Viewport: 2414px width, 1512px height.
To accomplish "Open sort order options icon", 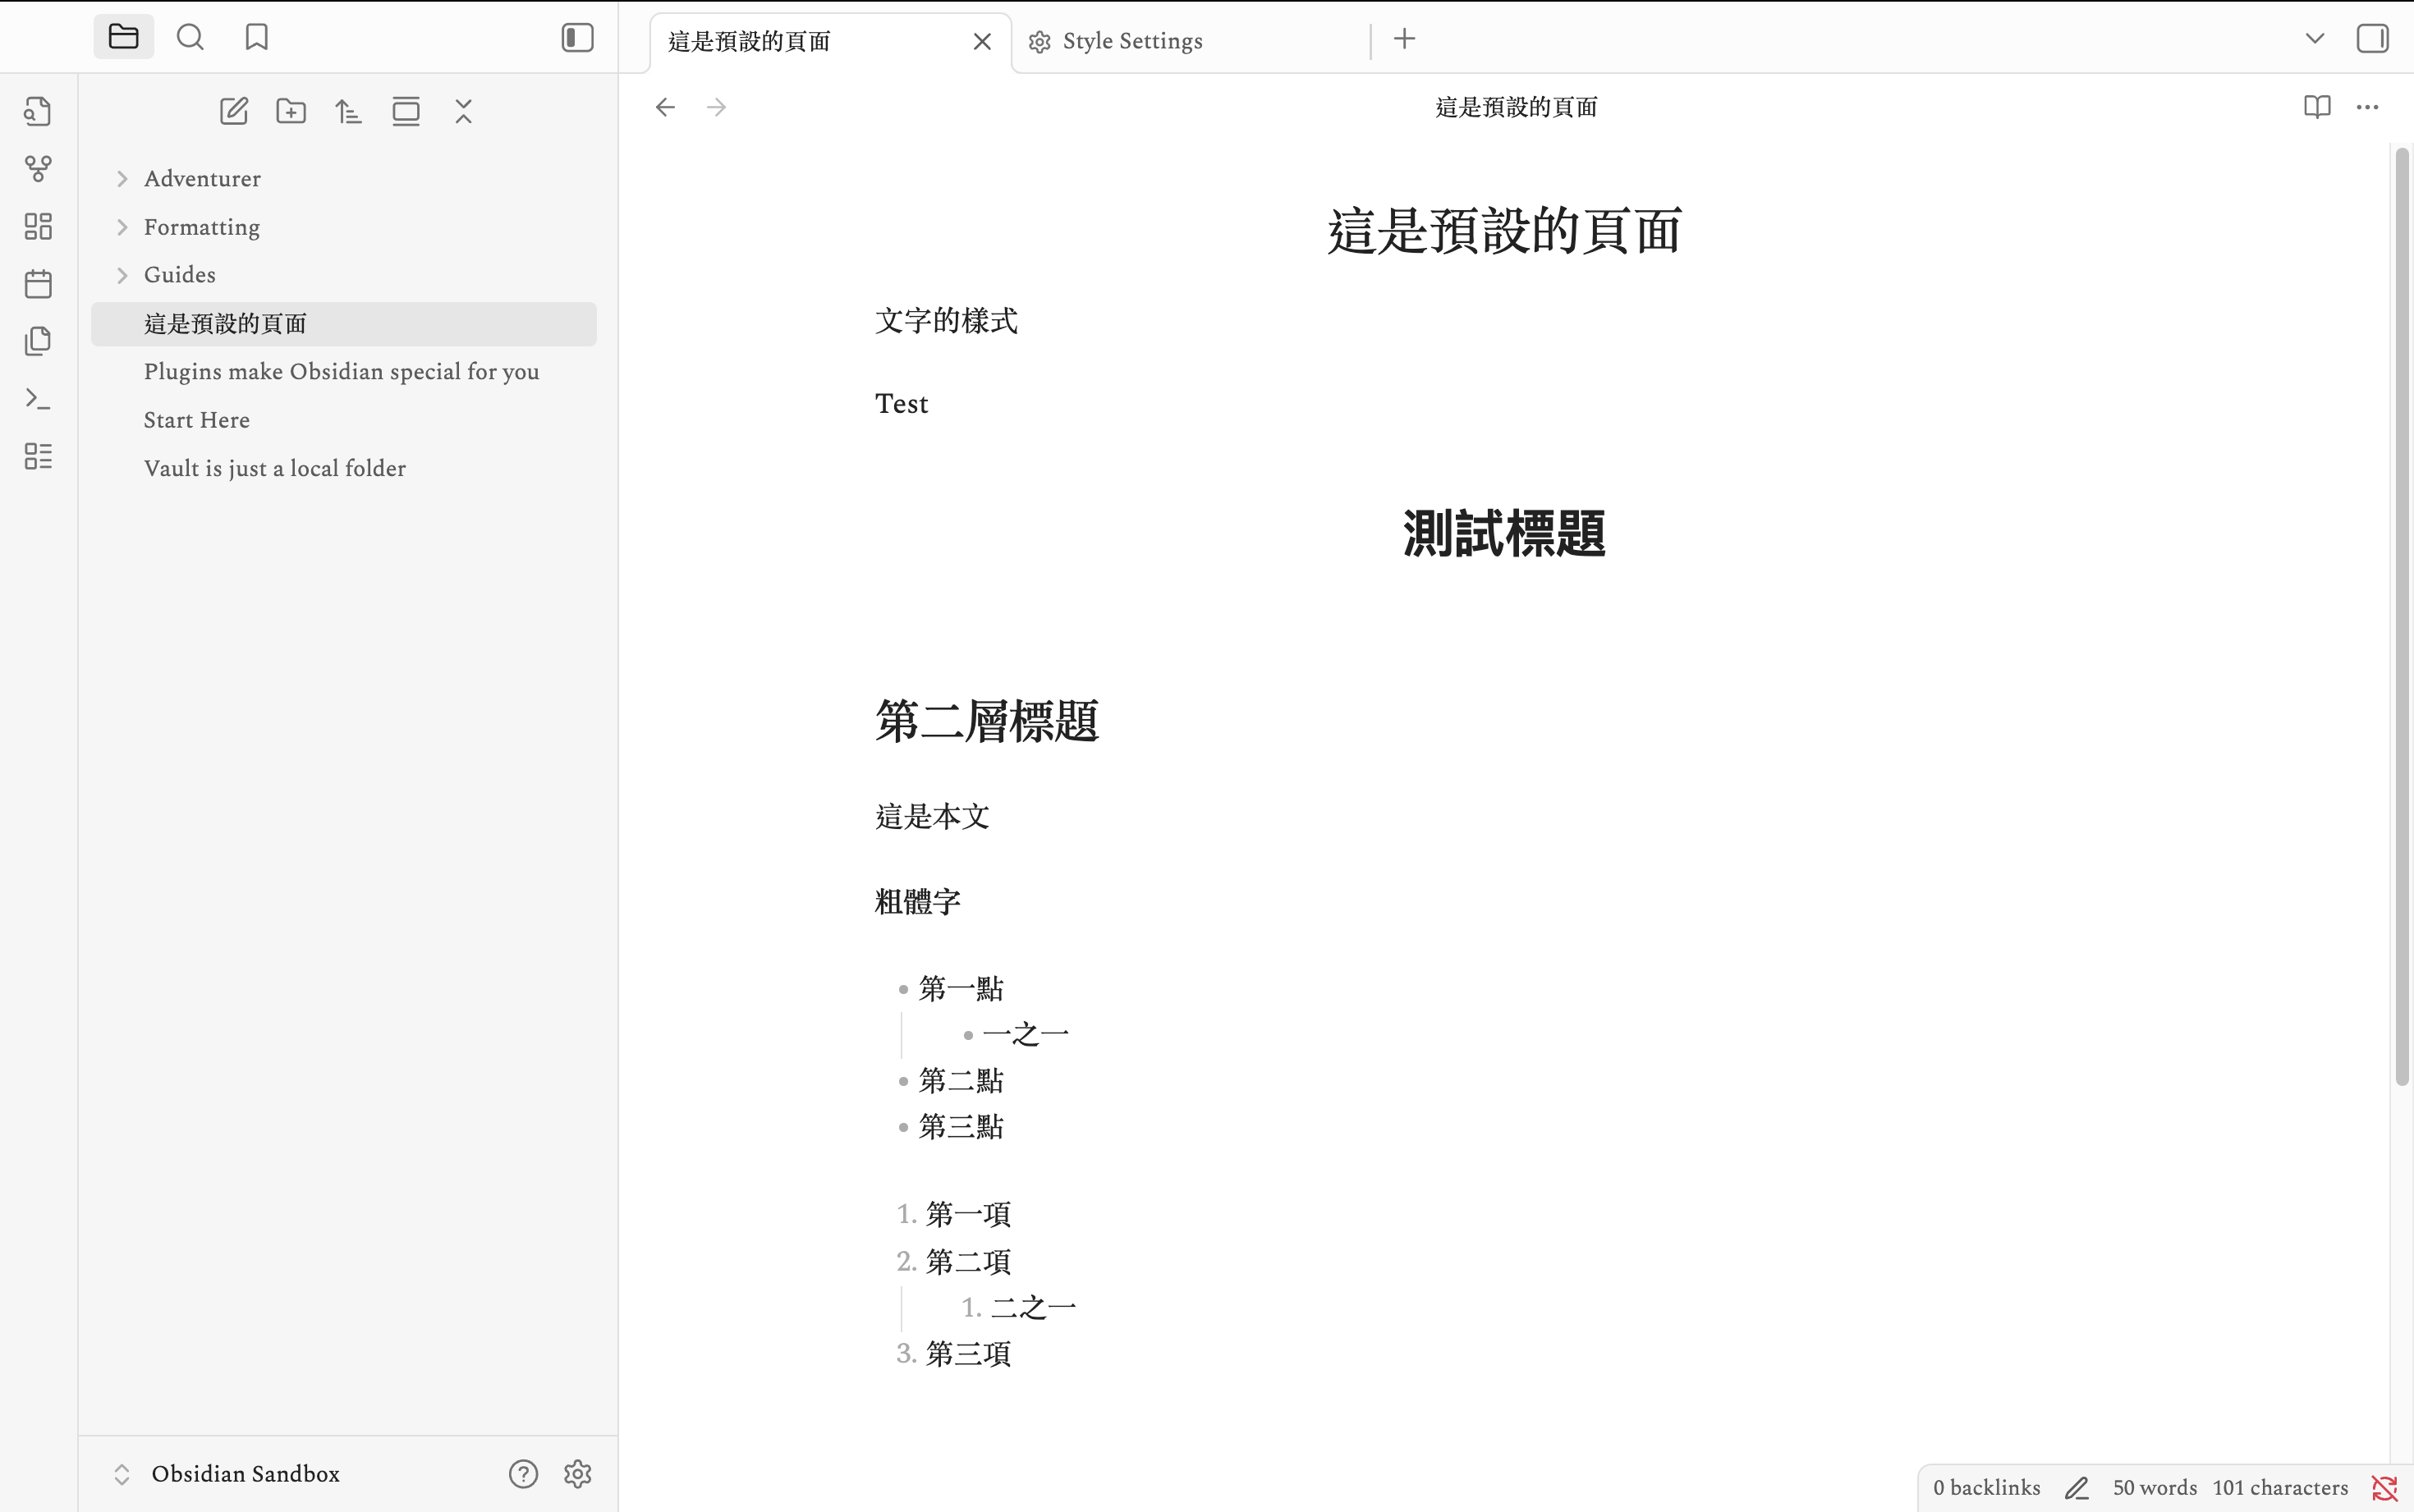I will [348, 111].
